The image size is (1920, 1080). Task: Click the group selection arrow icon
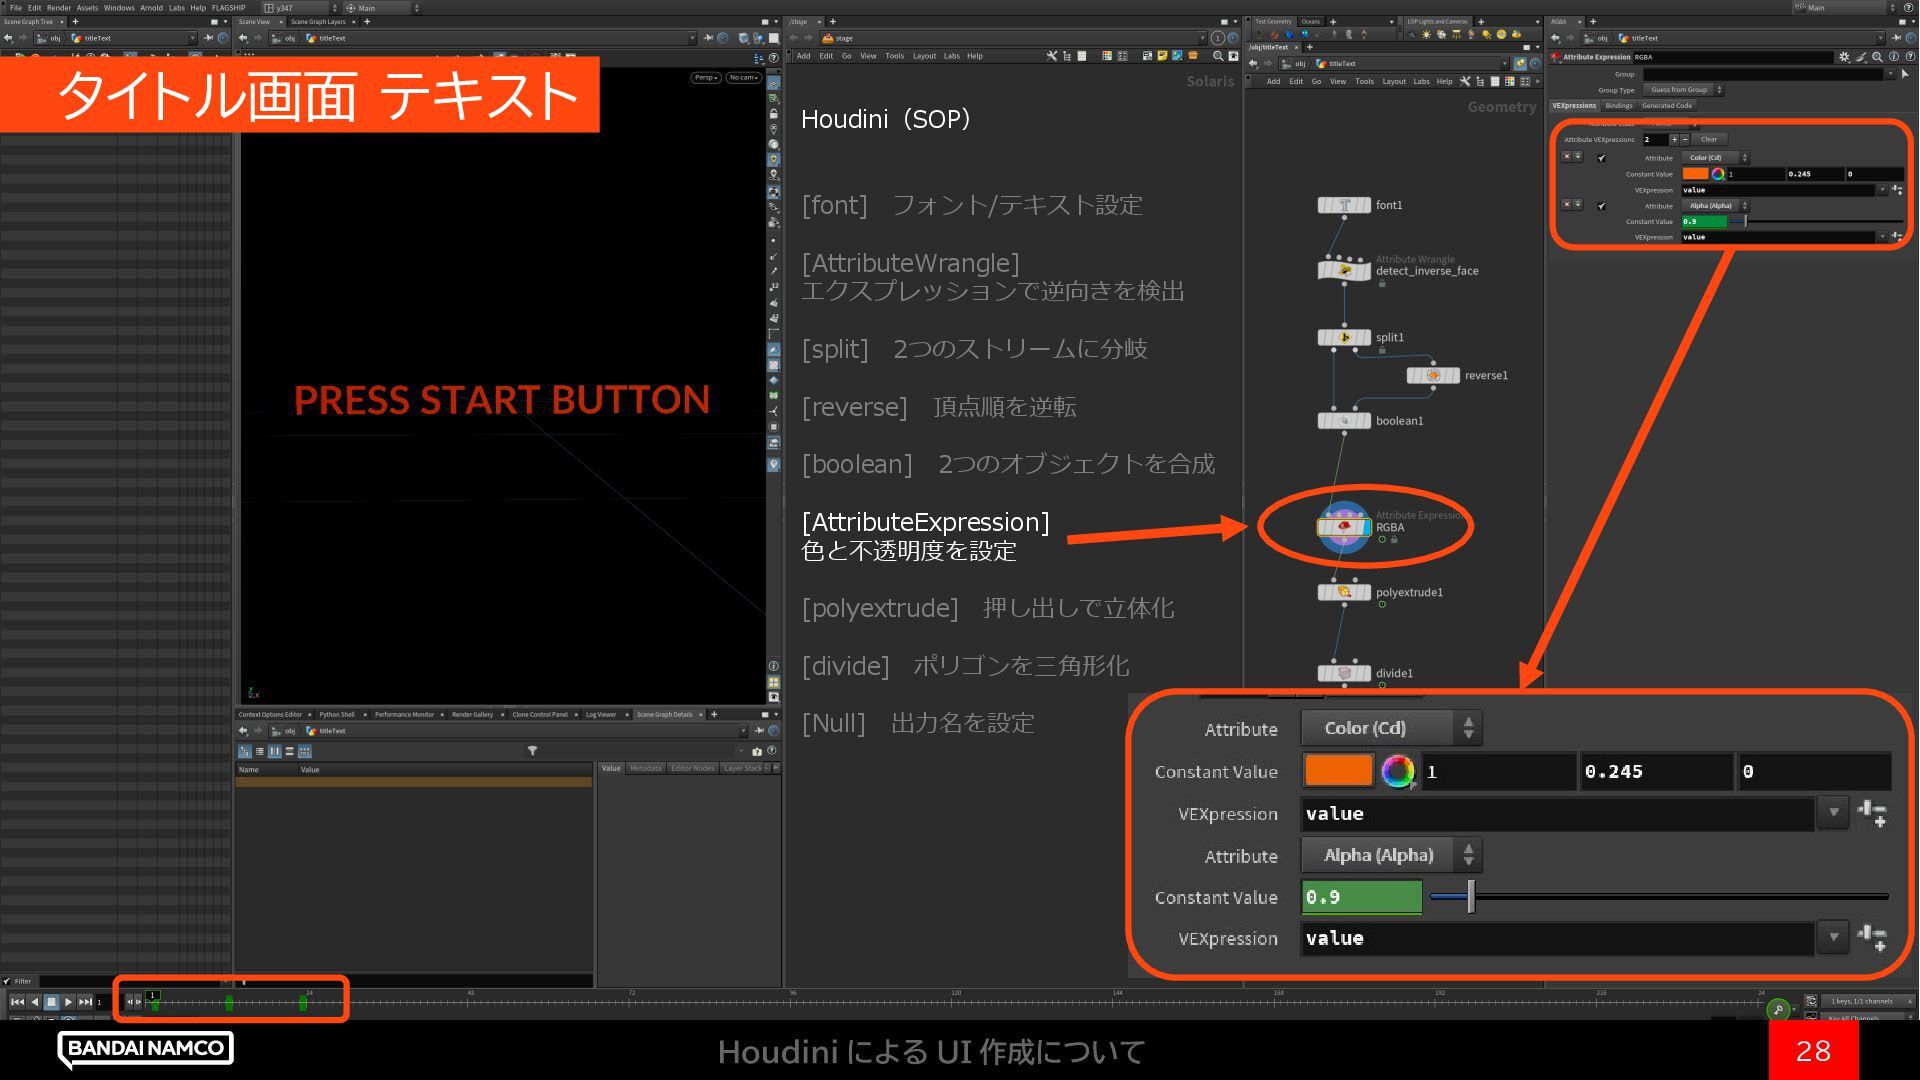[1904, 74]
